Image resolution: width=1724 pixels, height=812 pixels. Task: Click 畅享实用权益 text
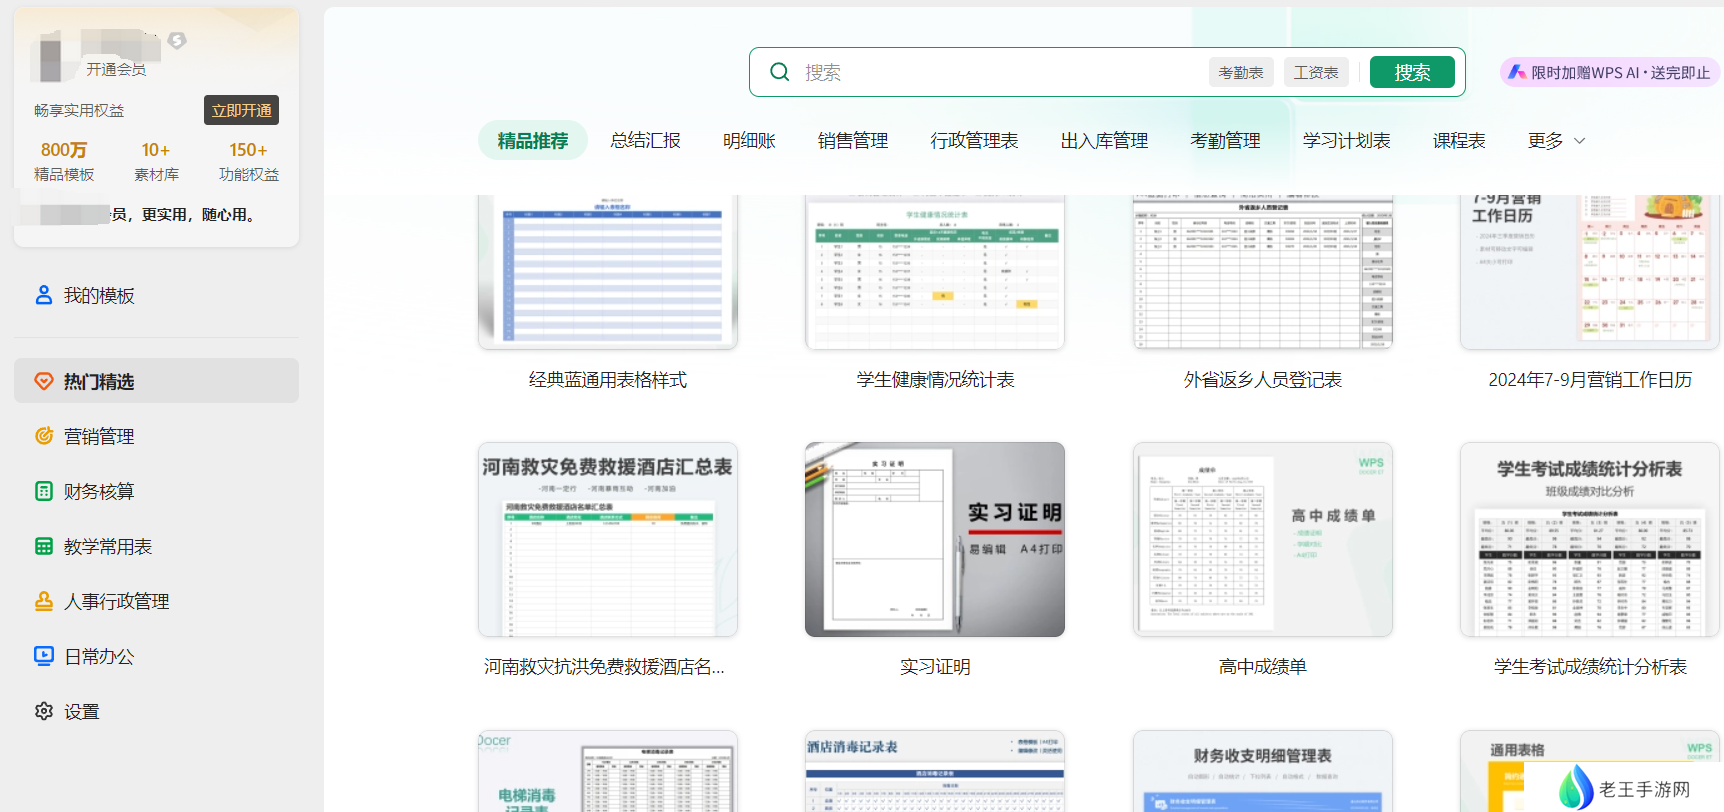pos(79,110)
